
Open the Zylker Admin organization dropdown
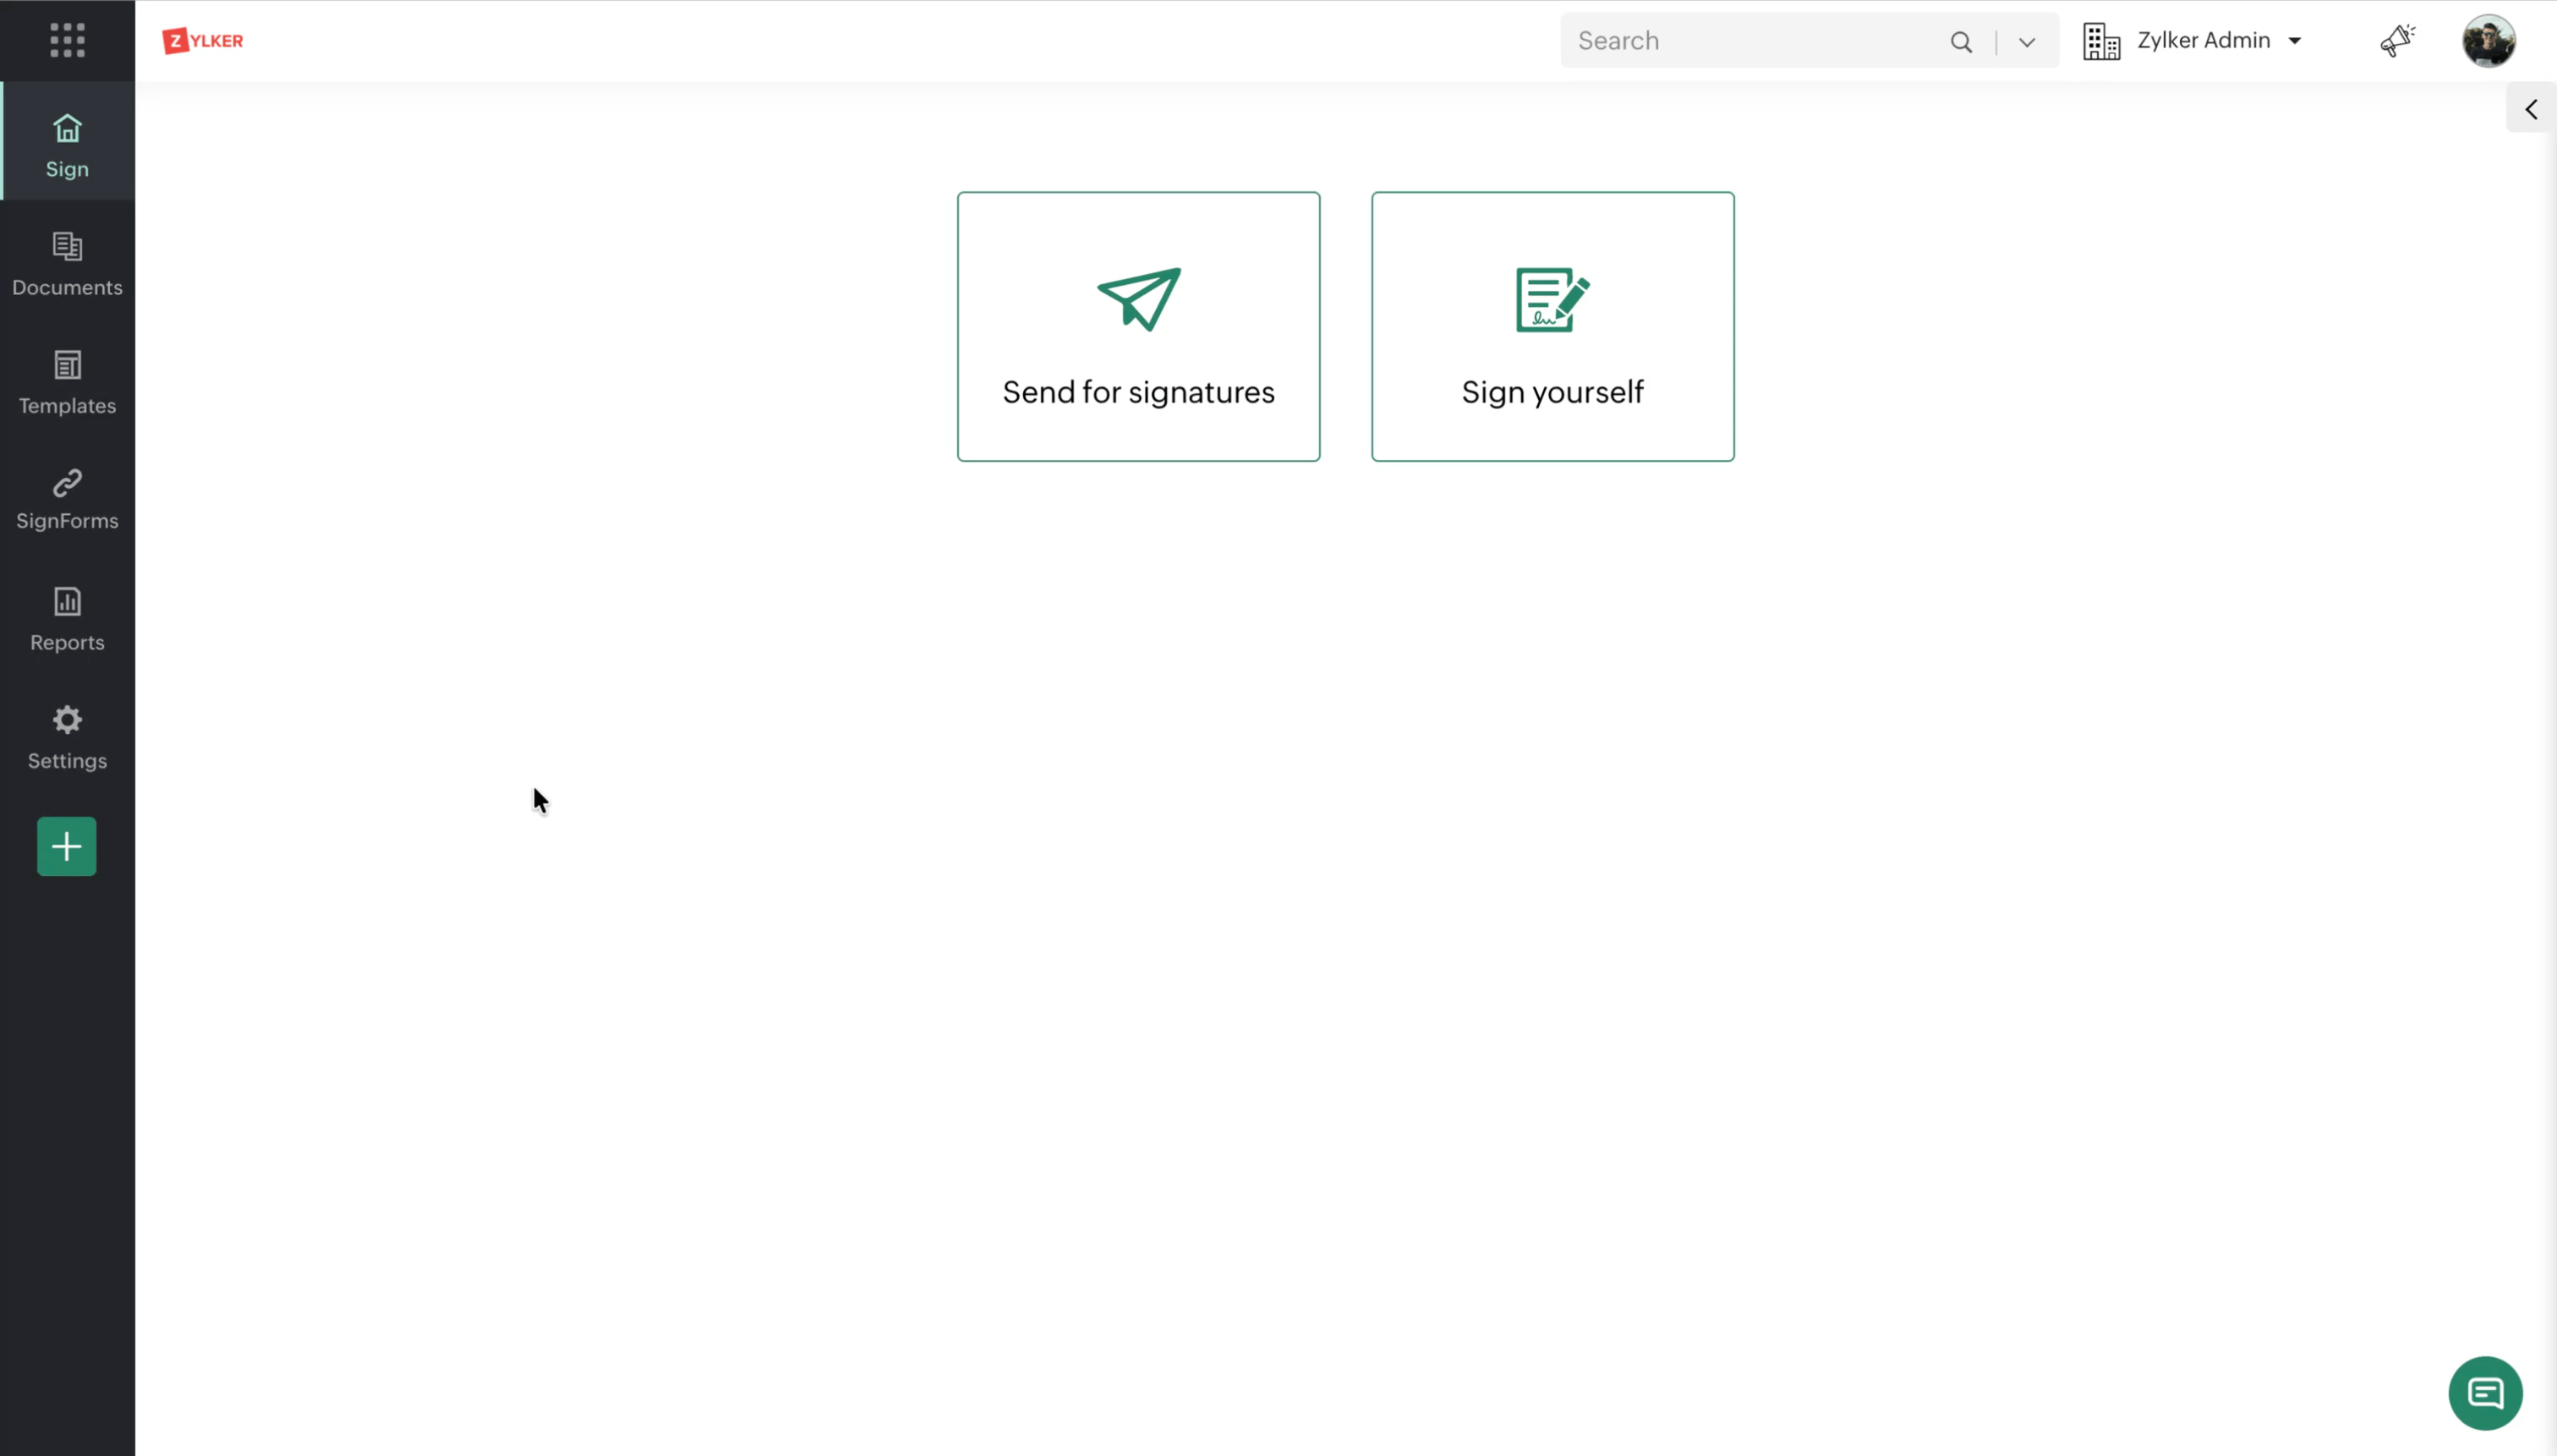[2218, 41]
